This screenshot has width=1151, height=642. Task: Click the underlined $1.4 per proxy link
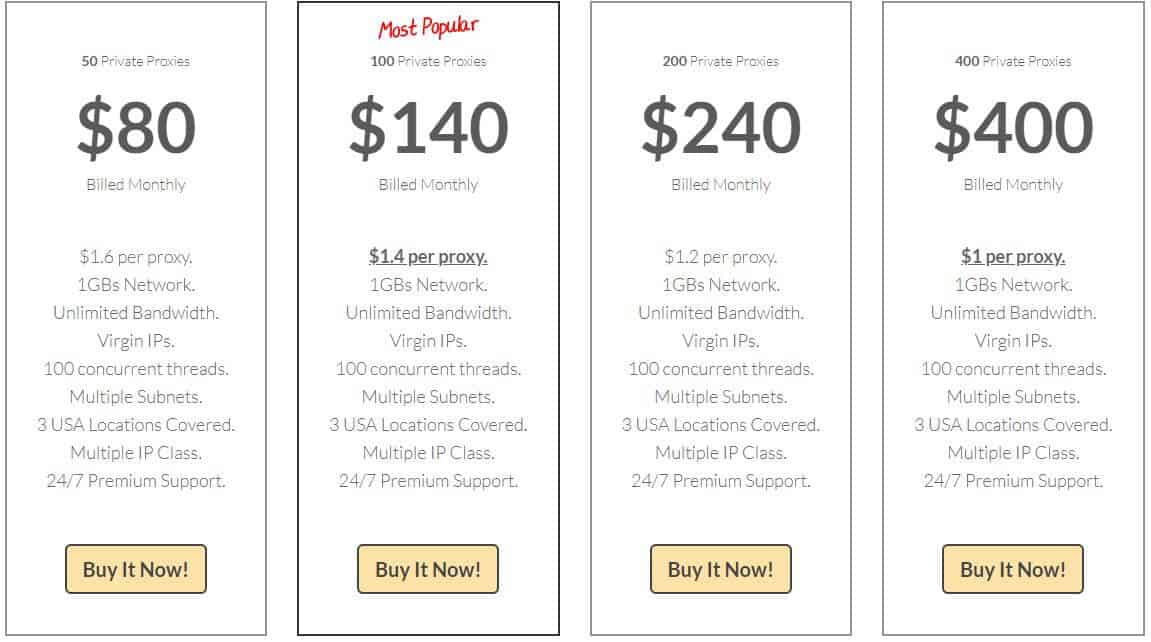[428, 257]
